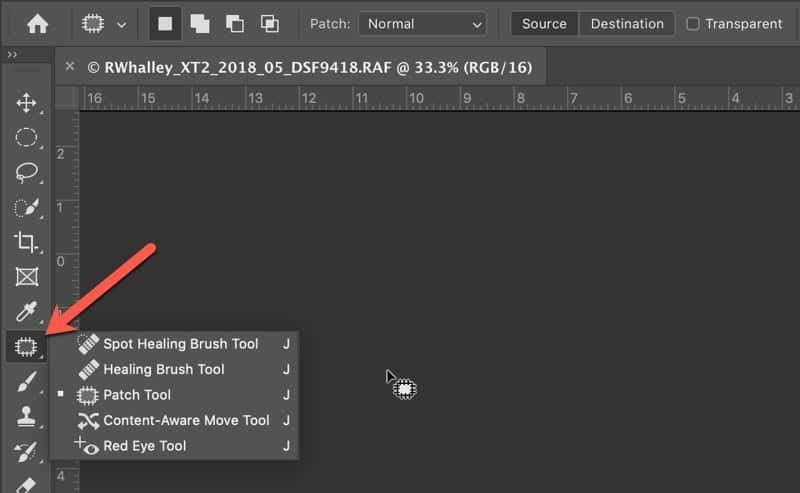Select the Eyedropper tool
This screenshot has height=493, width=800.
(26, 312)
